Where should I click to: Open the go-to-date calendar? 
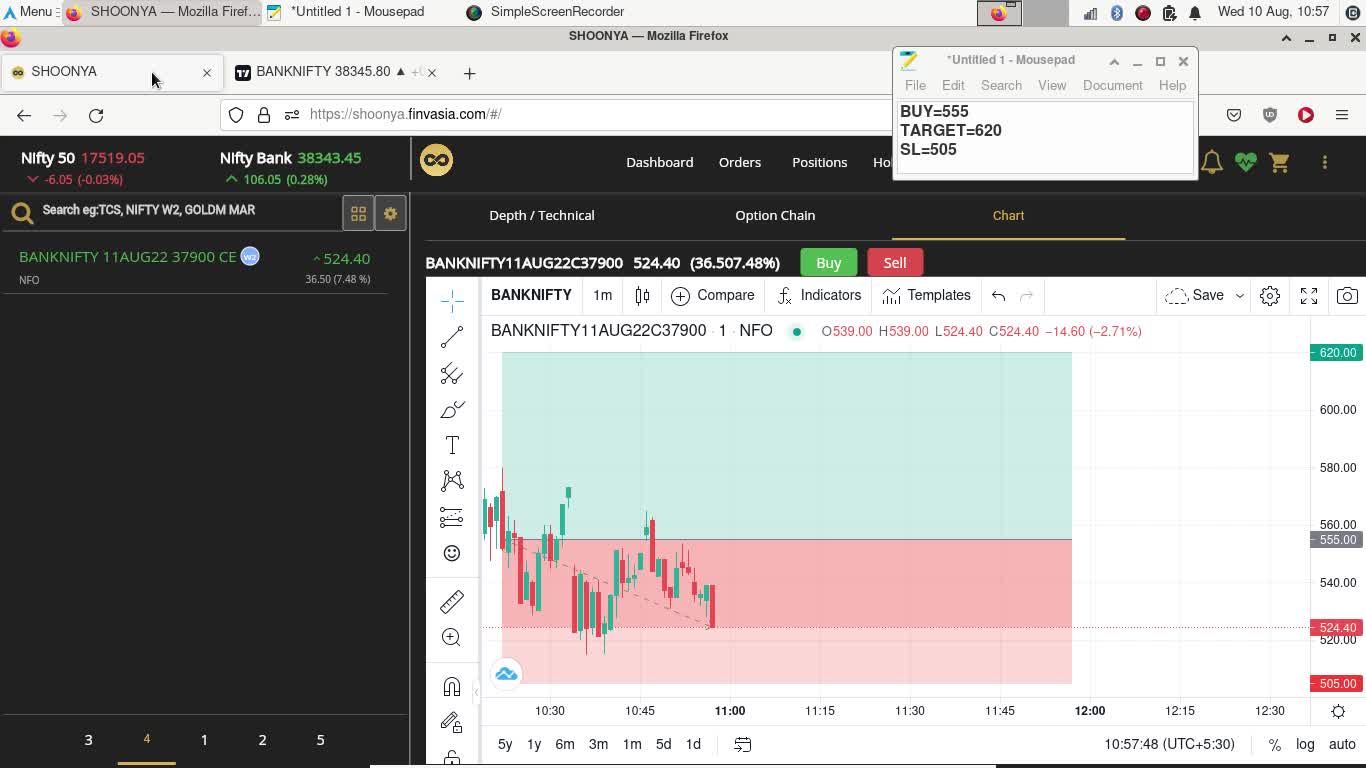[743, 744]
